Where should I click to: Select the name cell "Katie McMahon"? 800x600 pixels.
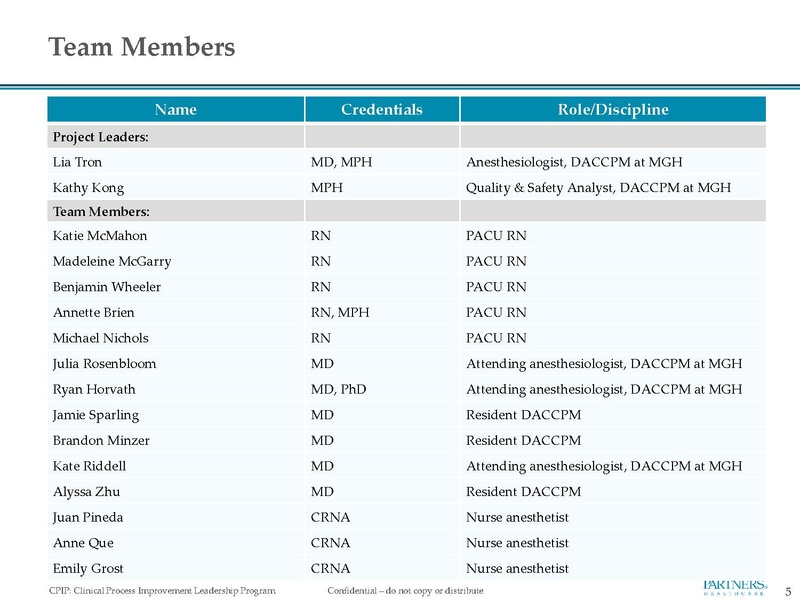click(99, 236)
